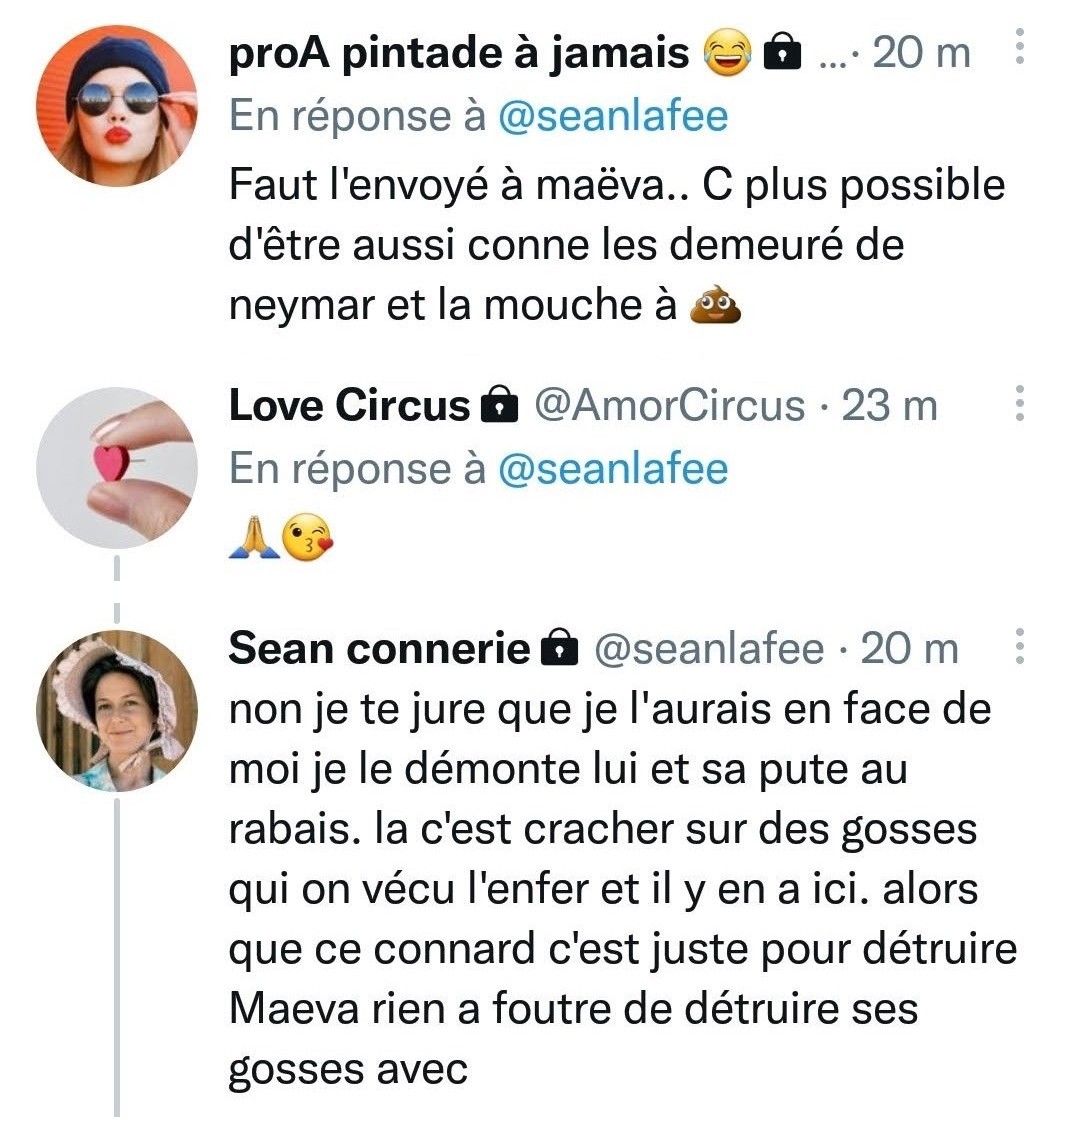Expand the more options menu on Sean connerie's tweet
This screenshot has width=1080, height=1126.
(x=1019, y=648)
